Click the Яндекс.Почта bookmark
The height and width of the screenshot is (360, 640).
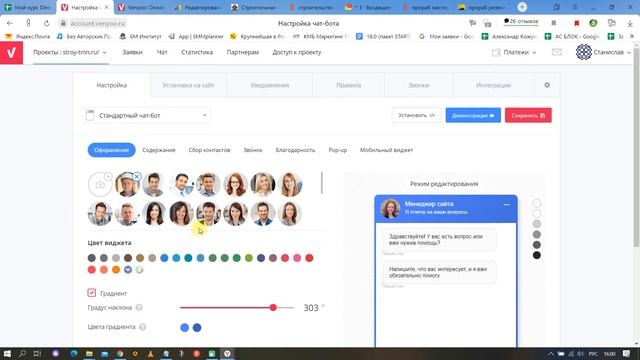tap(27, 36)
